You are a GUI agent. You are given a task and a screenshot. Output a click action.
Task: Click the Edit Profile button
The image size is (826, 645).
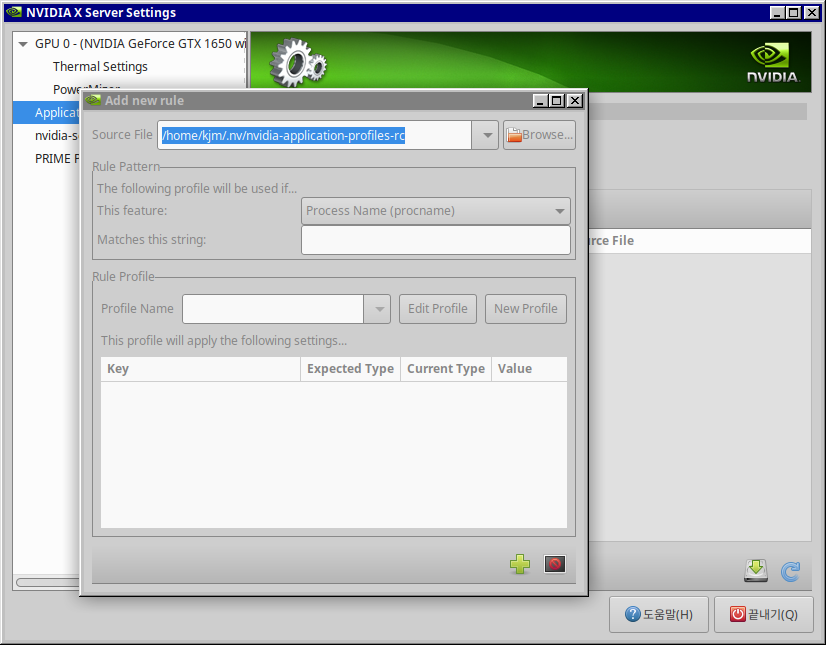[438, 309]
